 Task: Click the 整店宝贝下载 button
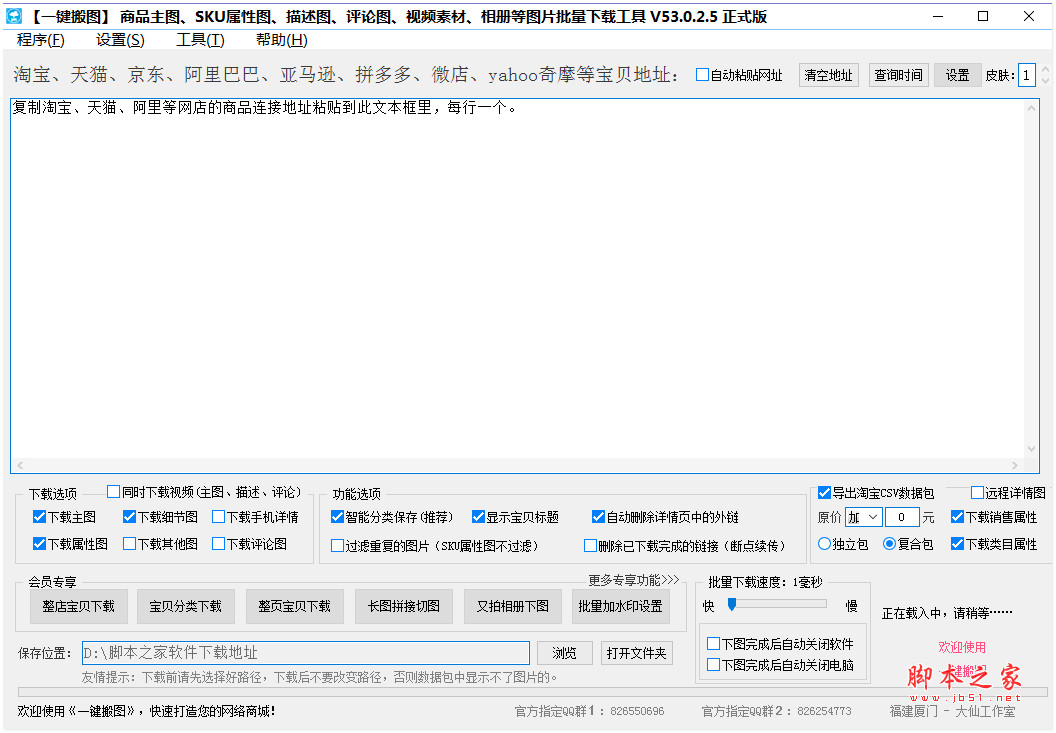pyautogui.click(x=79, y=606)
